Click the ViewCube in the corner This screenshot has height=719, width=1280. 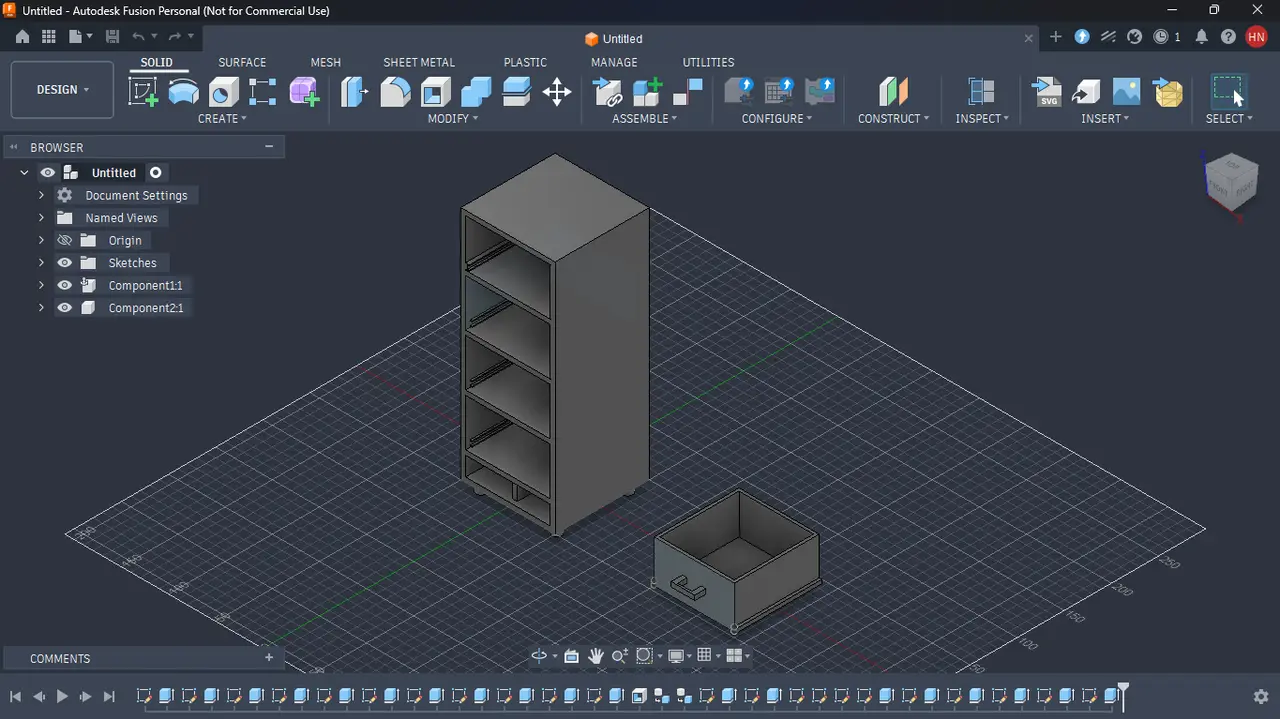point(1231,181)
